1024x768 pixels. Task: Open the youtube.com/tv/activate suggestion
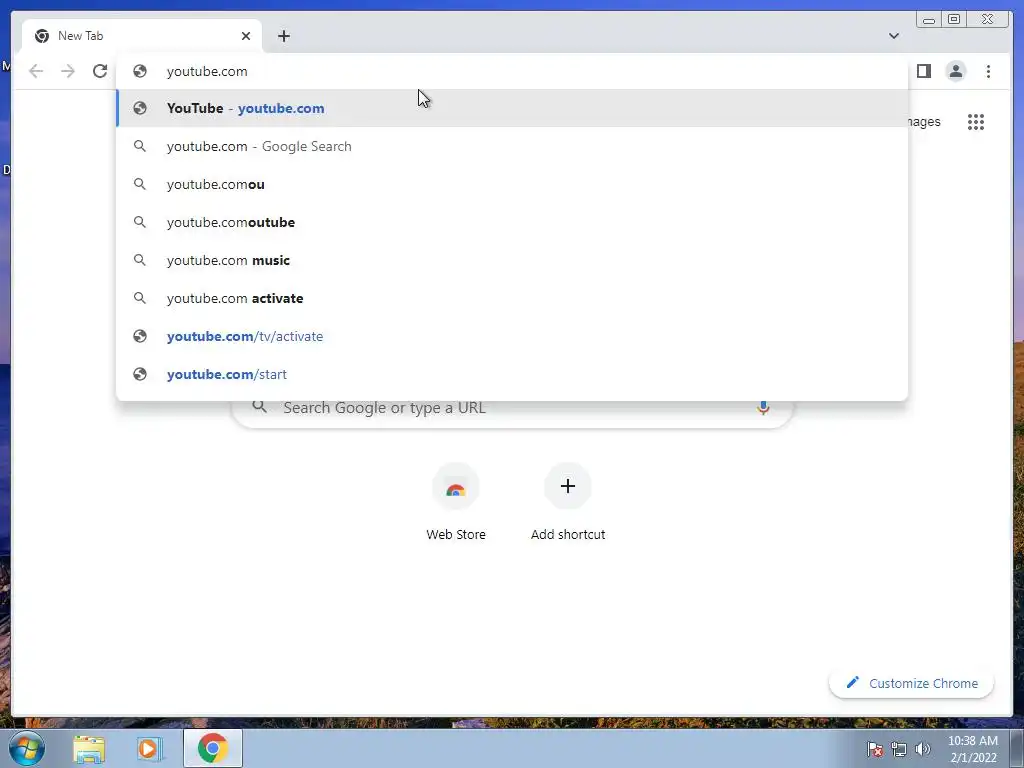click(x=512, y=336)
